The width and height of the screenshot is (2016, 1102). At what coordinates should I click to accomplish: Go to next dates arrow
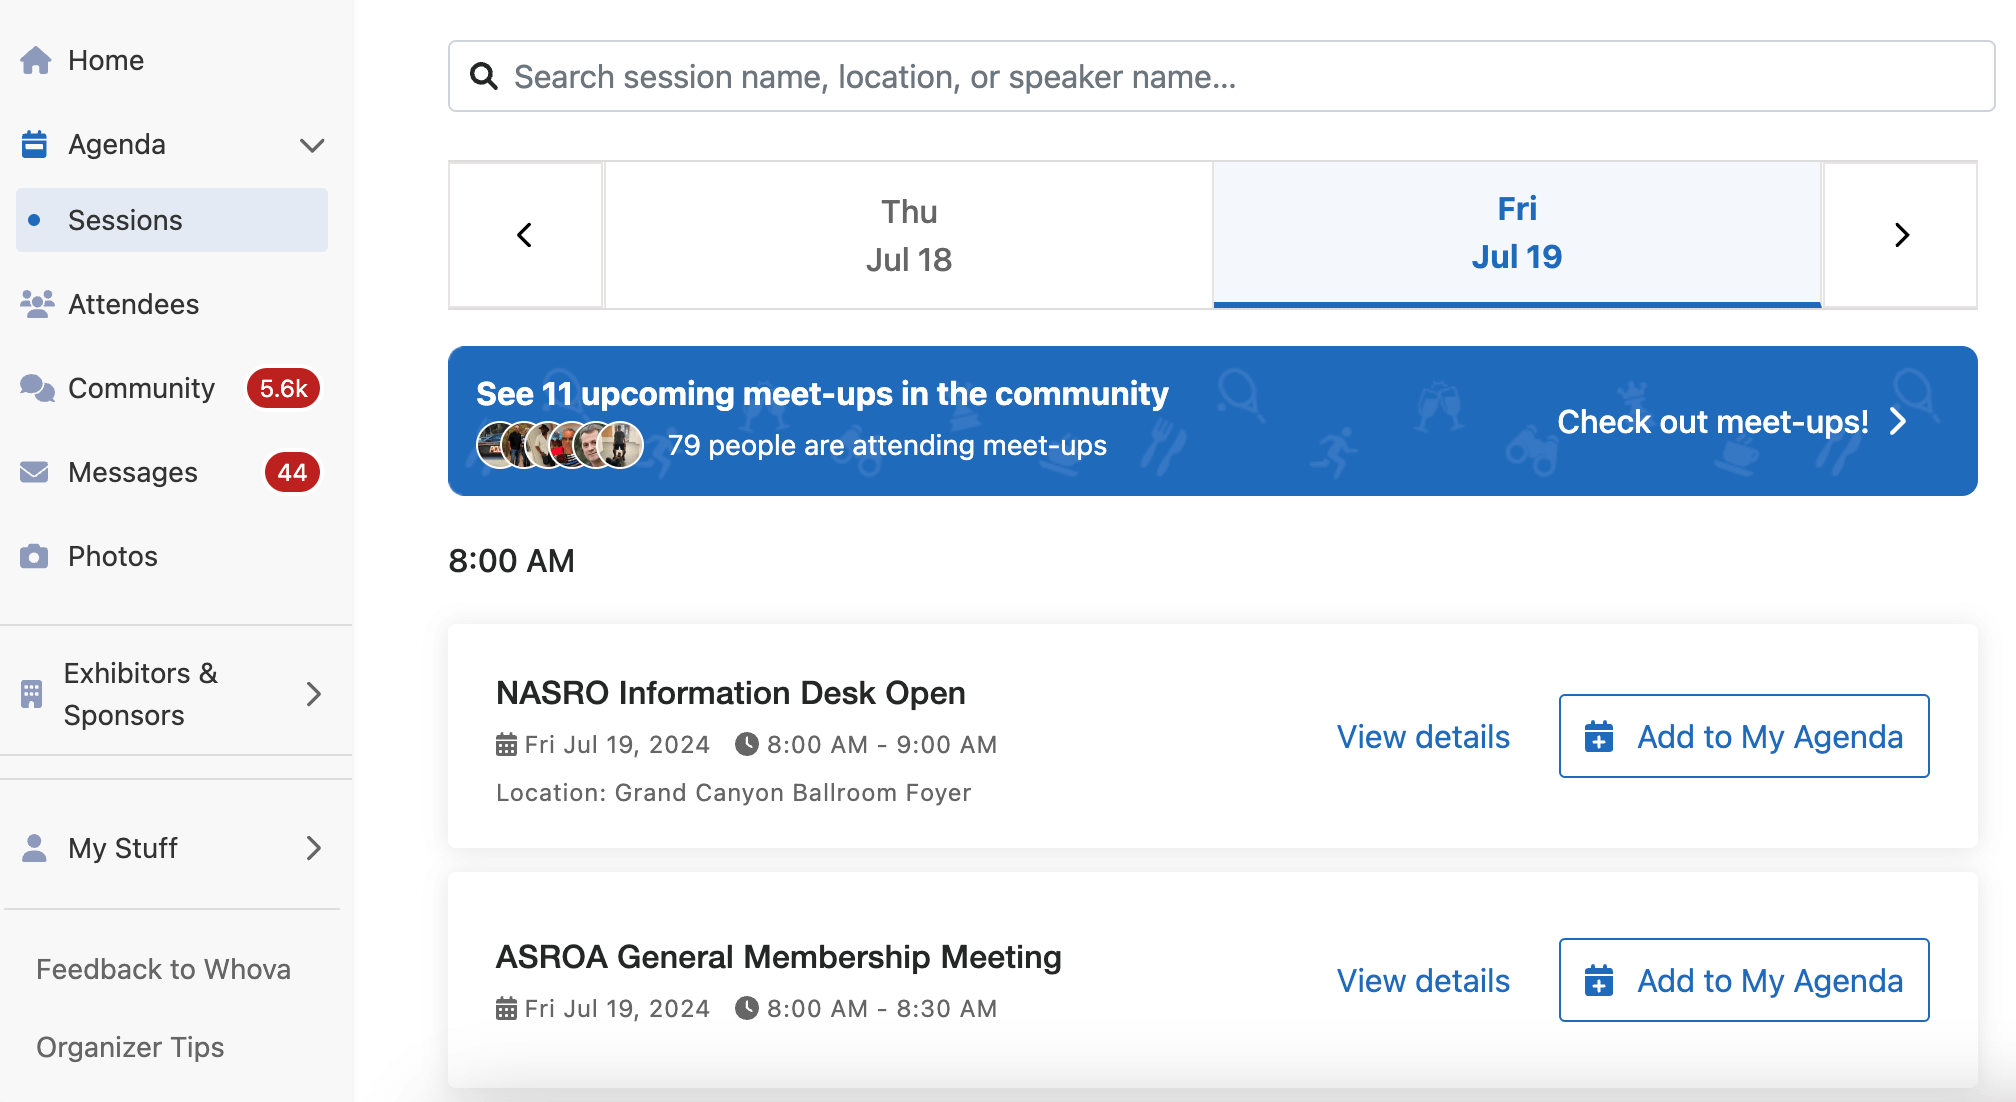coord(1901,235)
